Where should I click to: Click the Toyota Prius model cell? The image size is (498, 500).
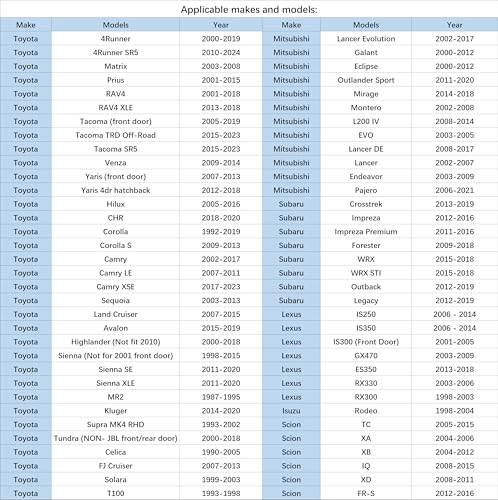pyautogui.click(x=115, y=80)
